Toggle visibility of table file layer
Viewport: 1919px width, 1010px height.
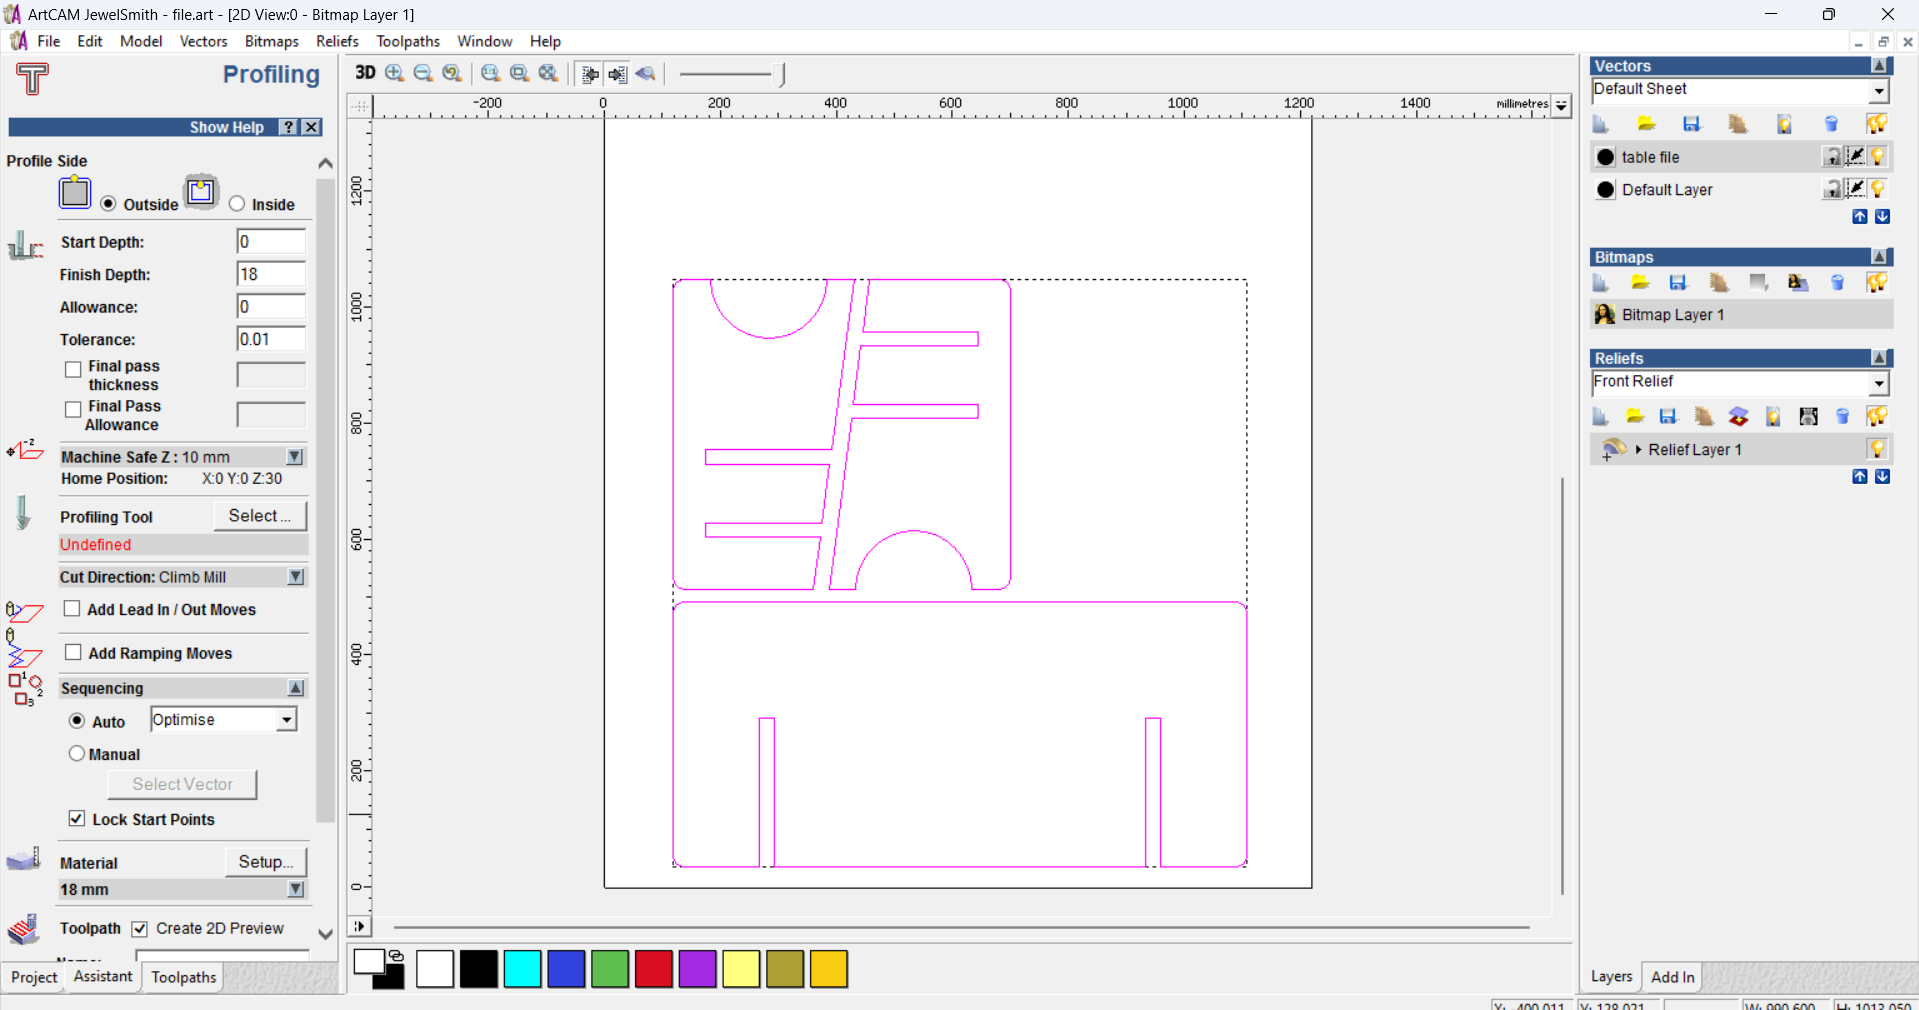tap(1878, 157)
